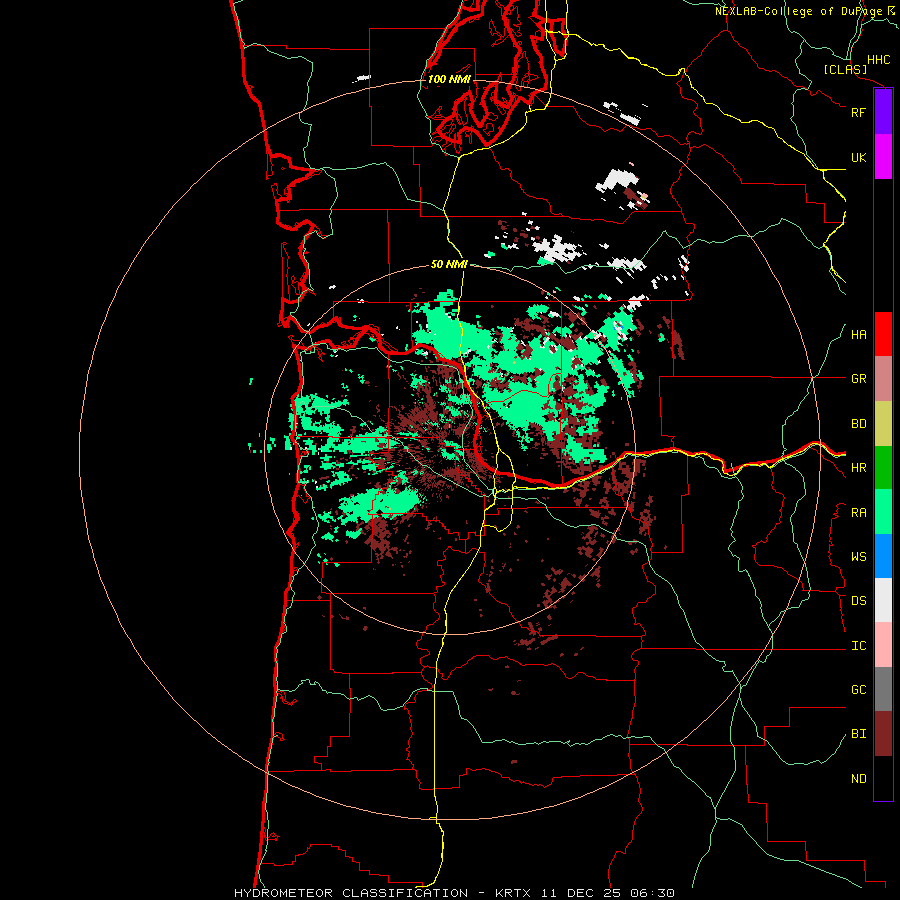Click the HA red legend swatch
The image size is (900, 900).
click(883, 334)
